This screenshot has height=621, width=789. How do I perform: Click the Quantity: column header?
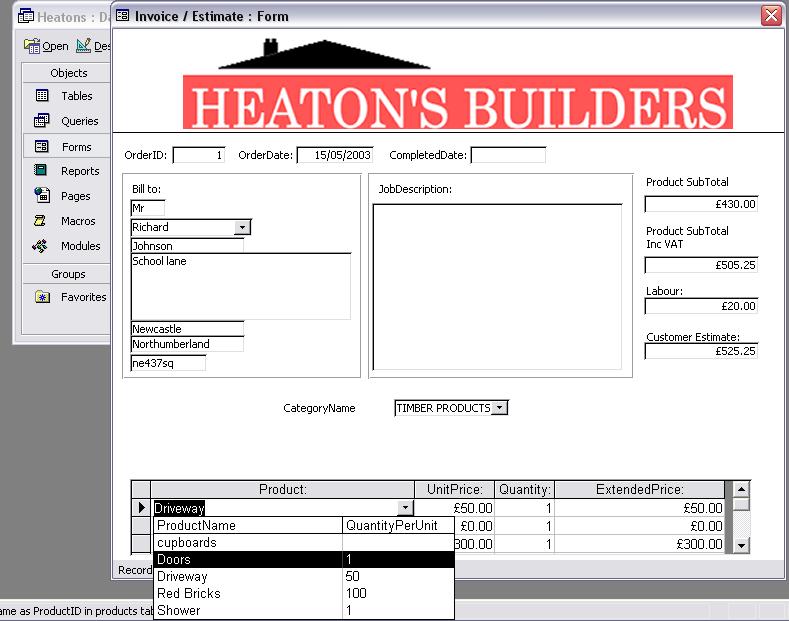coord(524,490)
